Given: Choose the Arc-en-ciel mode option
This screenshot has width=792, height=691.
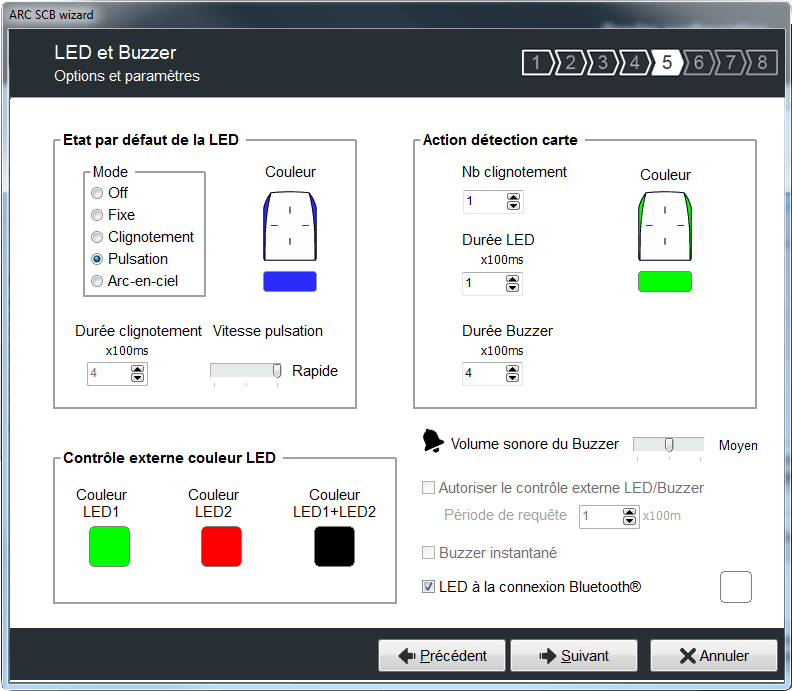Looking at the screenshot, I should [x=97, y=281].
